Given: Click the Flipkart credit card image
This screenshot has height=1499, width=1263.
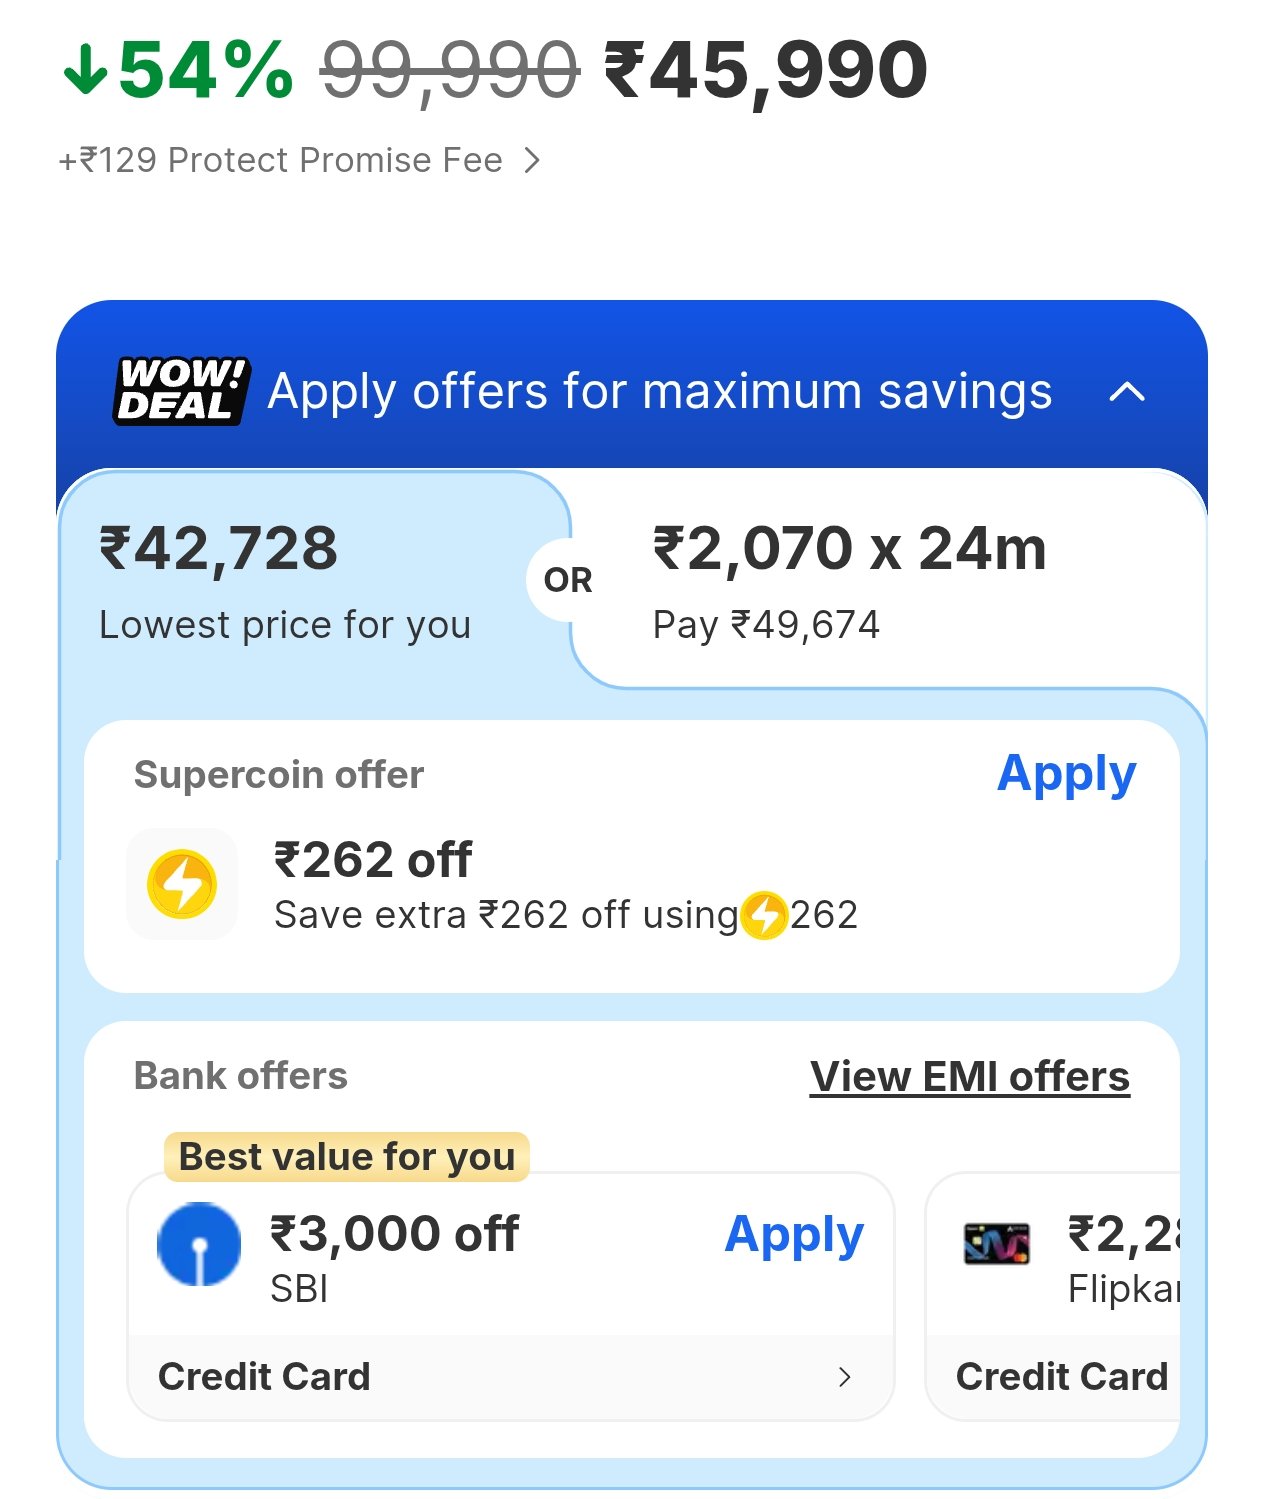Looking at the screenshot, I should tap(996, 1243).
